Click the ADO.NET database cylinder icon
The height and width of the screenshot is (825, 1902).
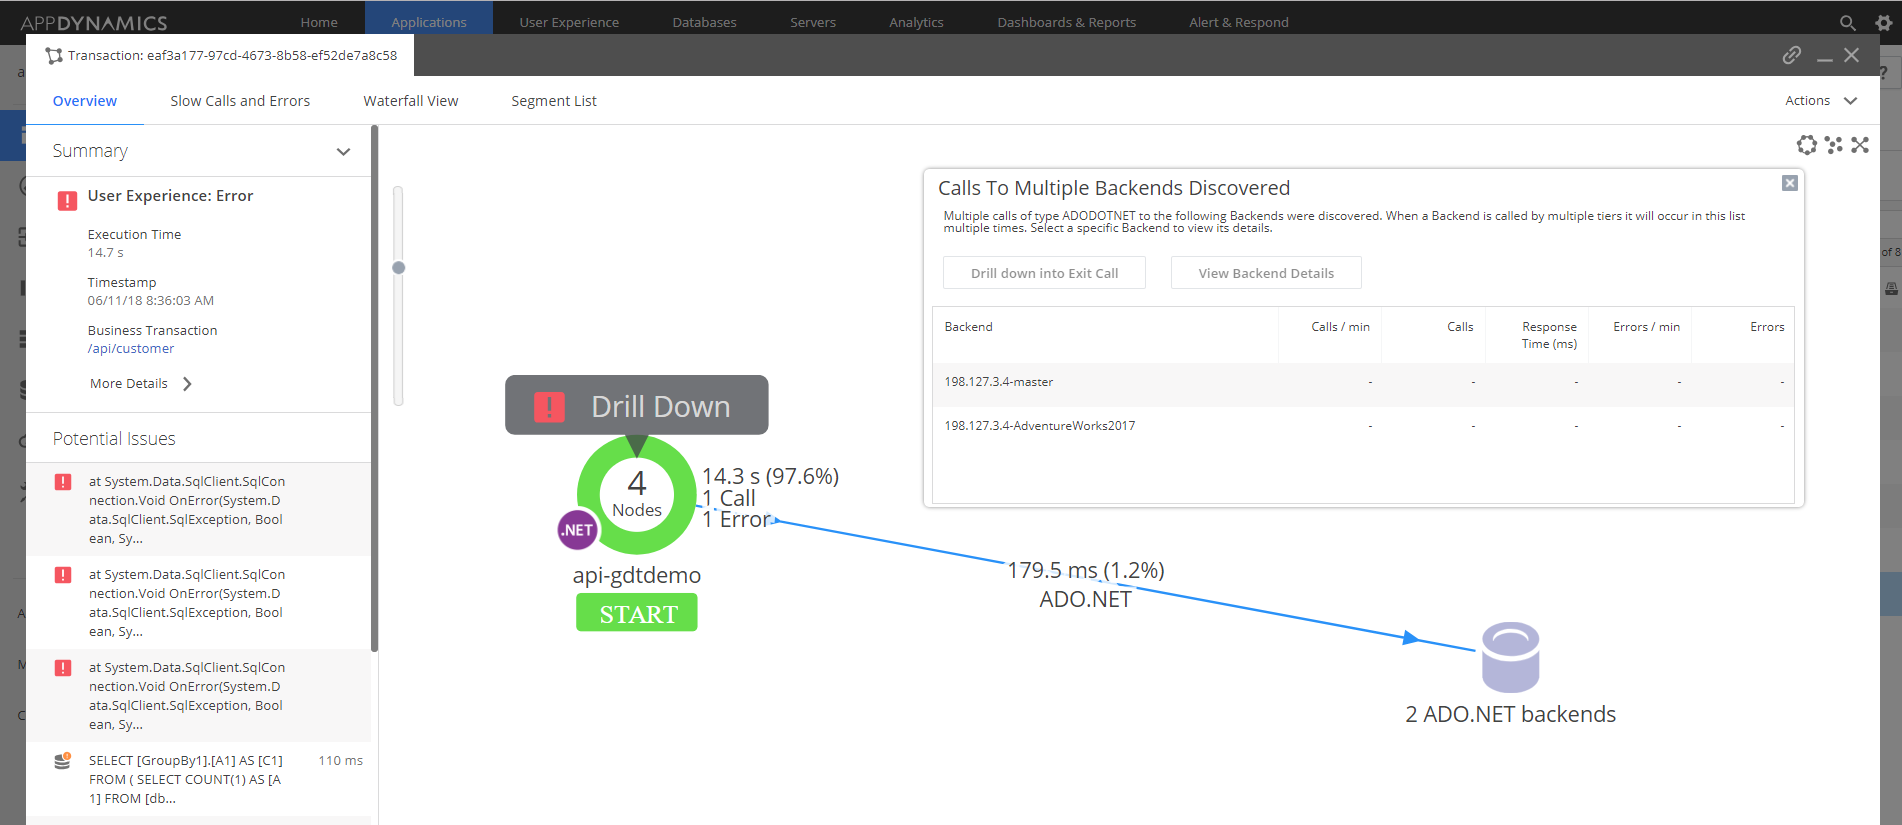point(1510,657)
